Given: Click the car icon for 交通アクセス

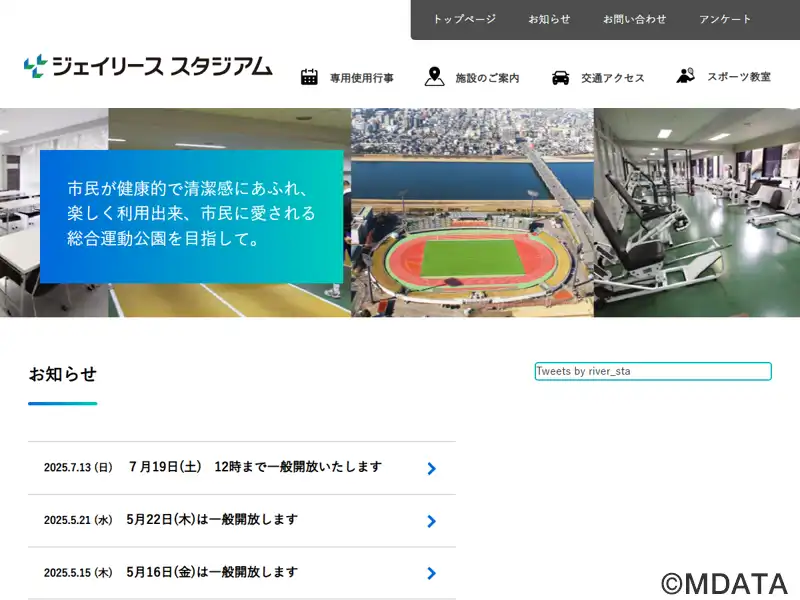Looking at the screenshot, I should (x=560, y=78).
